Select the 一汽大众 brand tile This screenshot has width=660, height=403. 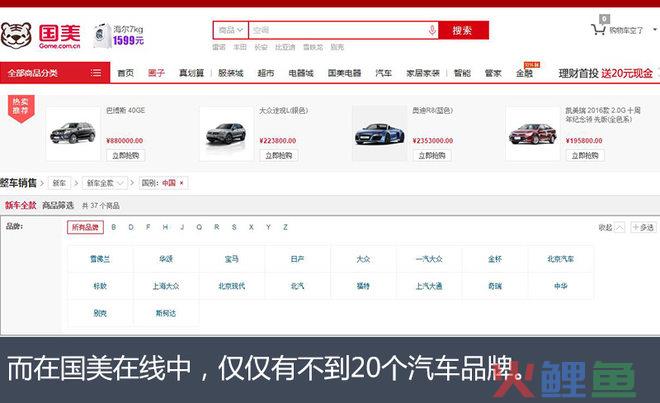point(429,259)
